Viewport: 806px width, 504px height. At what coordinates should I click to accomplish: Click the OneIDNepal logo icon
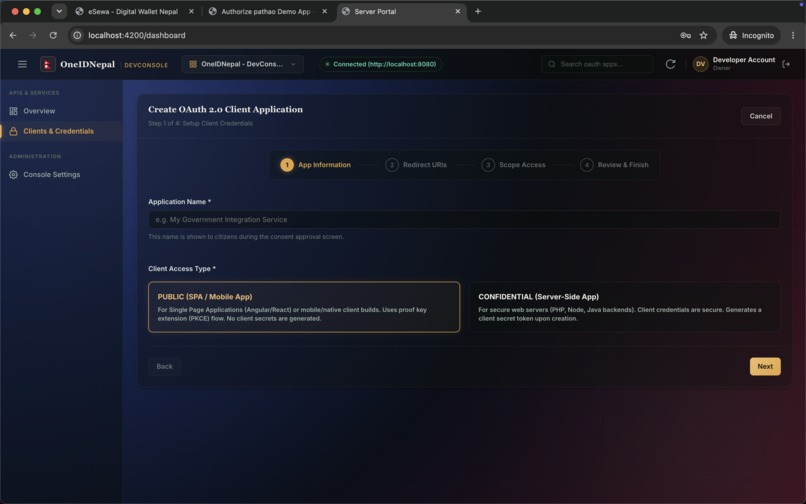point(48,64)
